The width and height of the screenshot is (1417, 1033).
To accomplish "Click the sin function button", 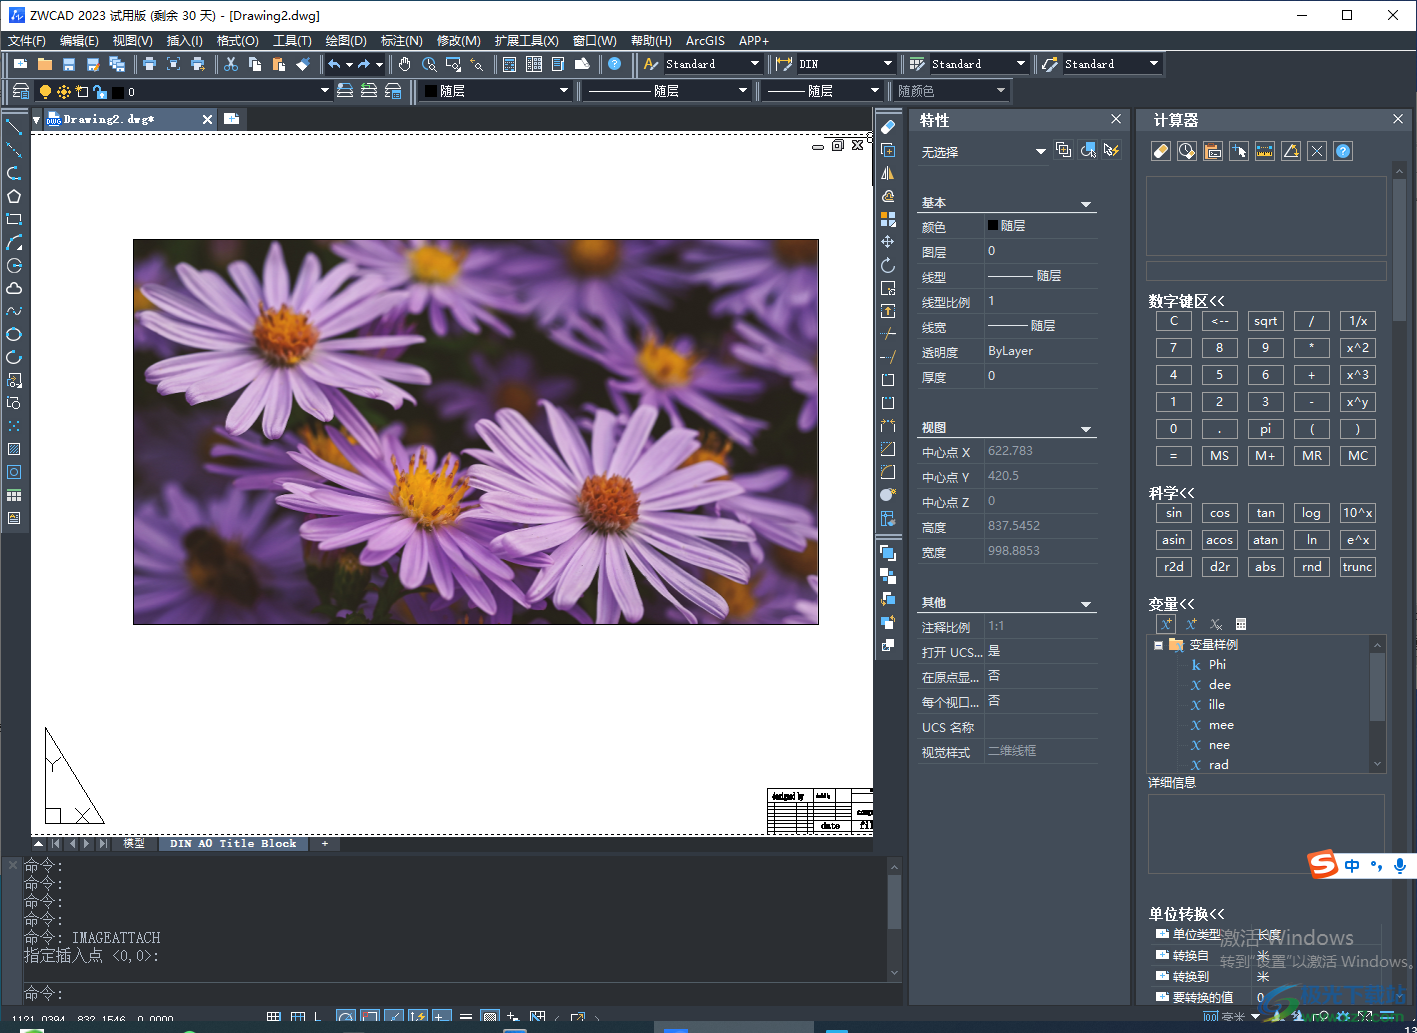I will tap(1173, 513).
